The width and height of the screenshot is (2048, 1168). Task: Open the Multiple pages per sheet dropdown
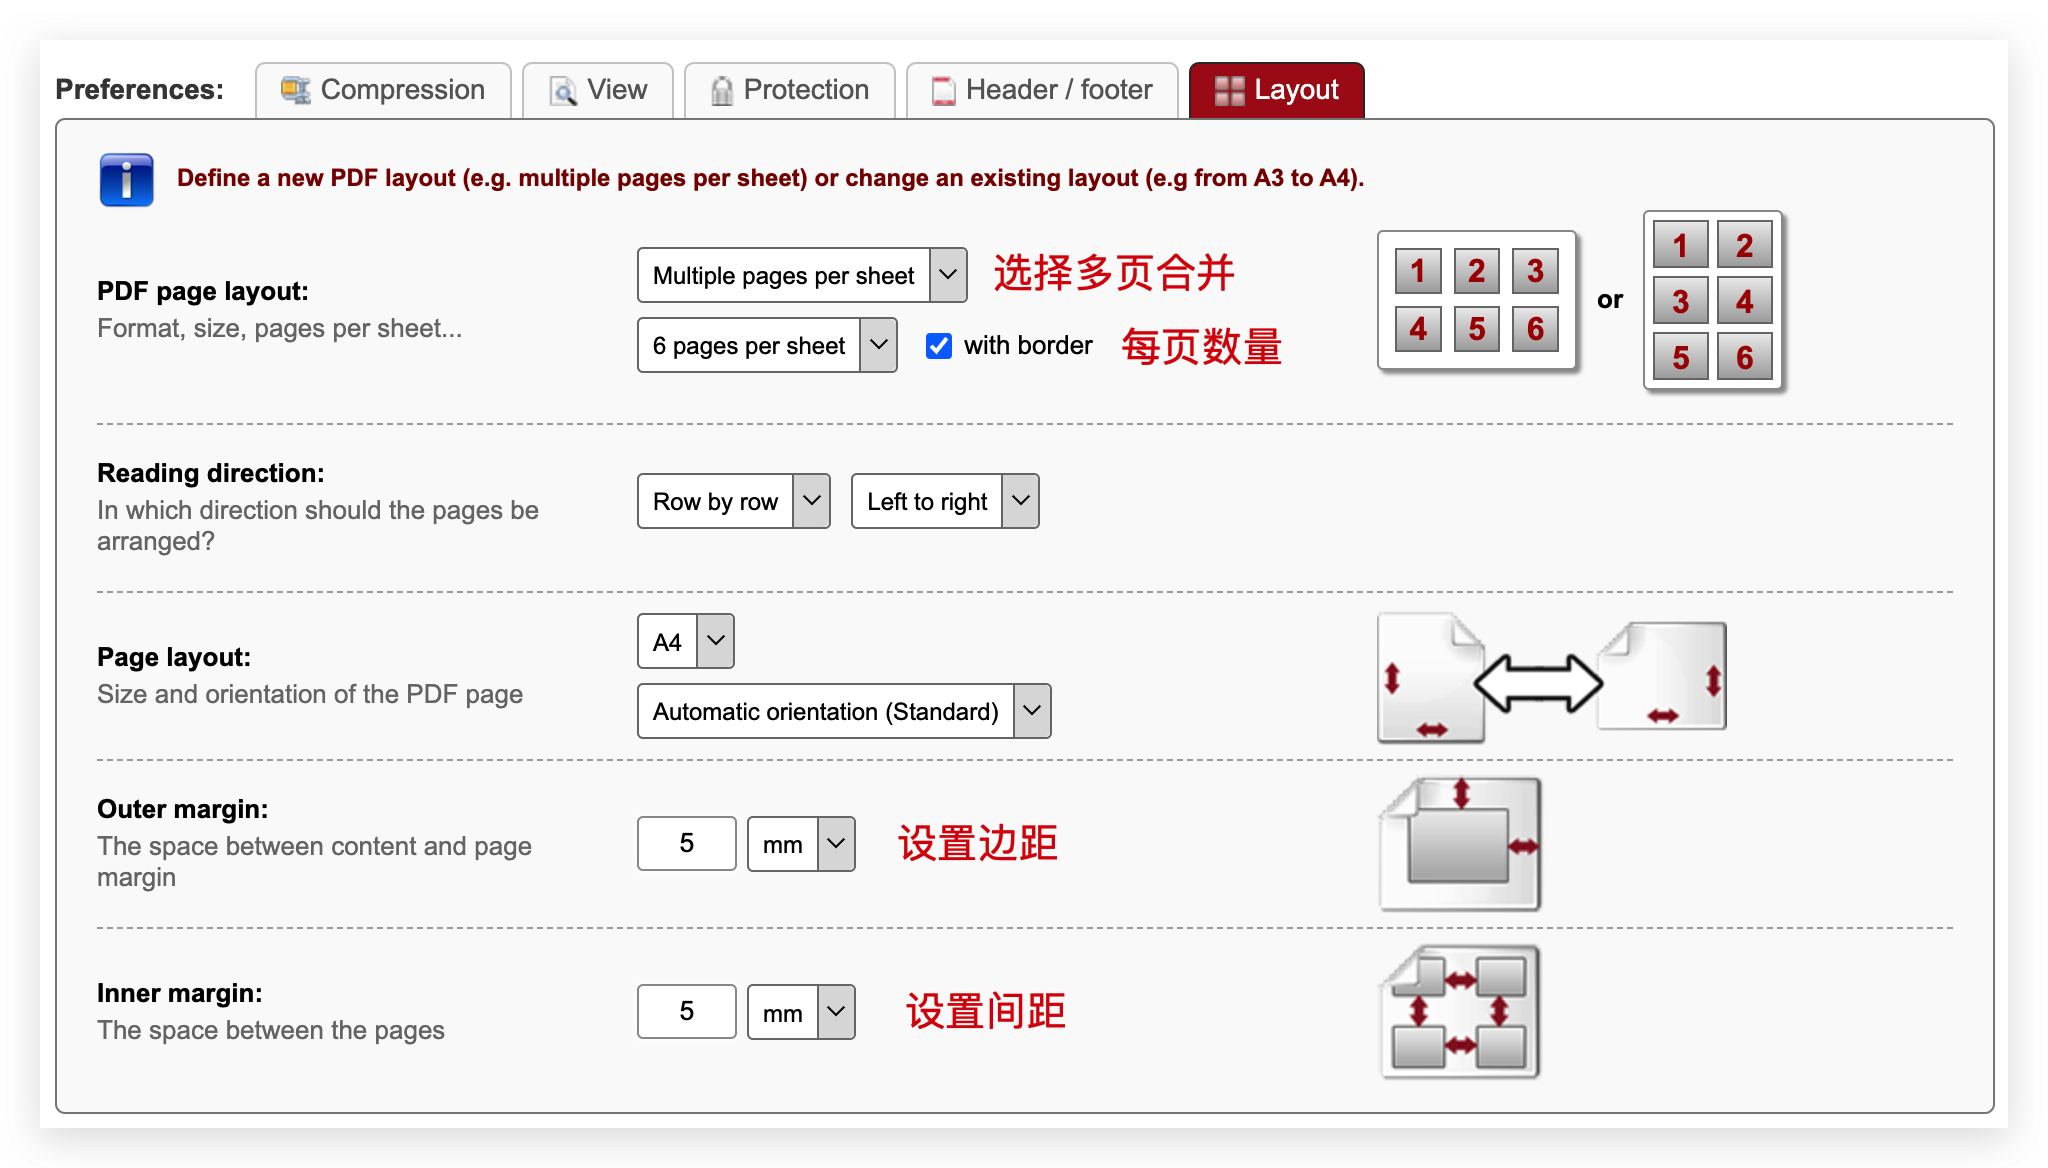[801, 275]
